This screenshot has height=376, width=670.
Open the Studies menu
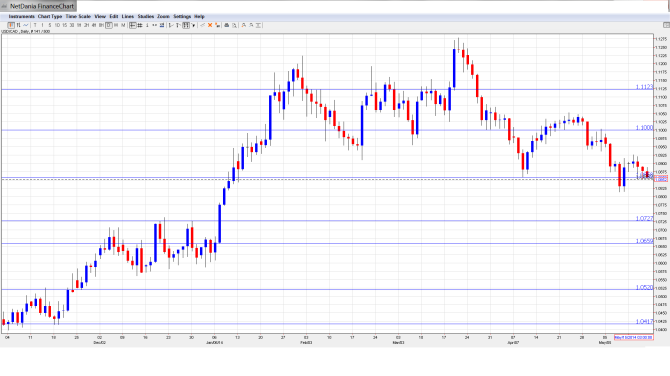[x=146, y=16]
